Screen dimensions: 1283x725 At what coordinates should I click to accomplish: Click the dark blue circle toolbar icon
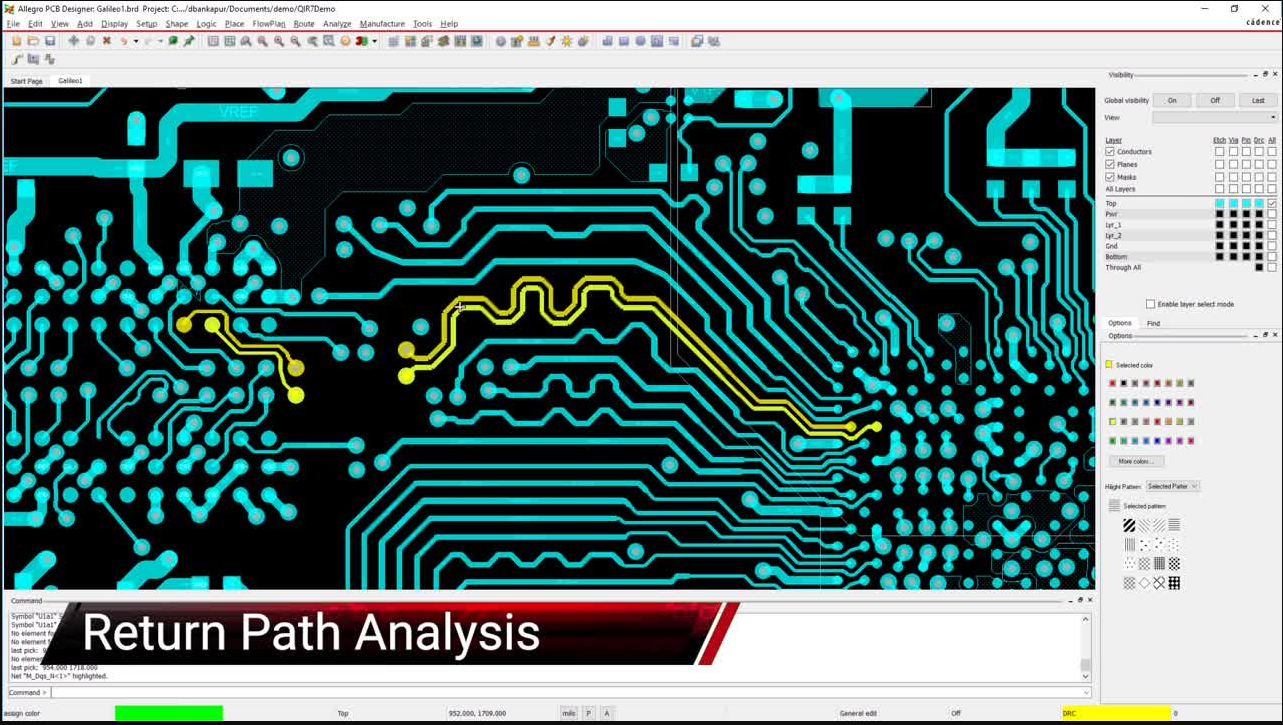pyautogui.click(x=640, y=41)
